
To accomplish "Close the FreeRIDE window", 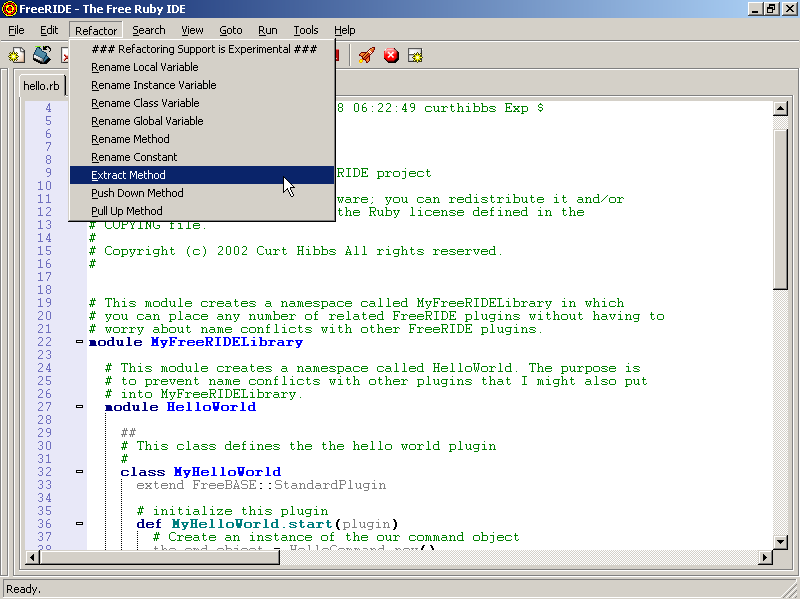I will (789, 9).
